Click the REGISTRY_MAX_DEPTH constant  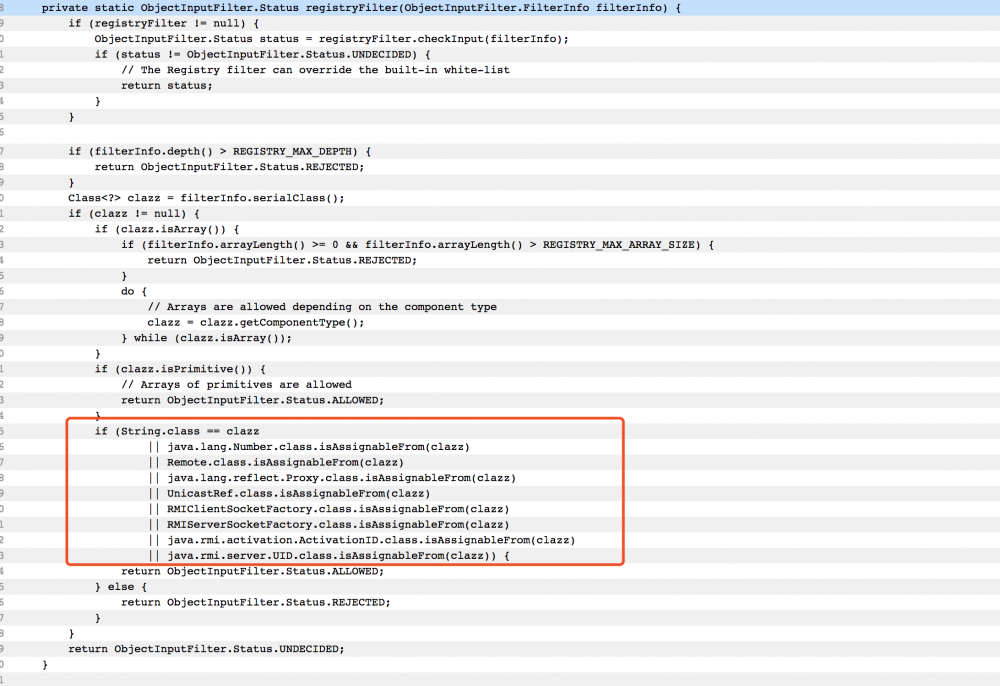point(292,151)
